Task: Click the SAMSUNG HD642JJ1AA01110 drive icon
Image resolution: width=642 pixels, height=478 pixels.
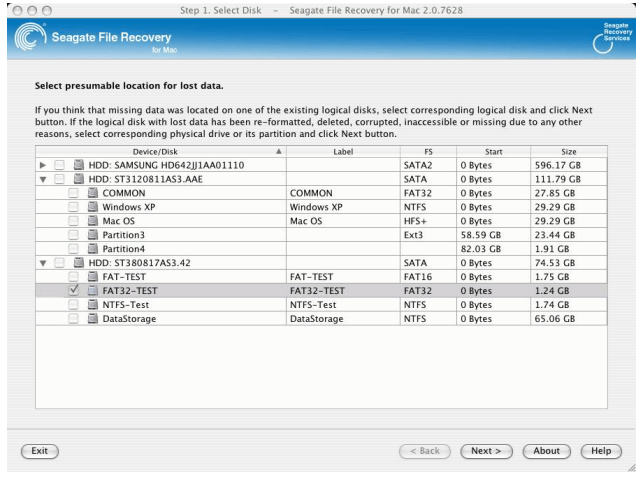Action: point(79,165)
